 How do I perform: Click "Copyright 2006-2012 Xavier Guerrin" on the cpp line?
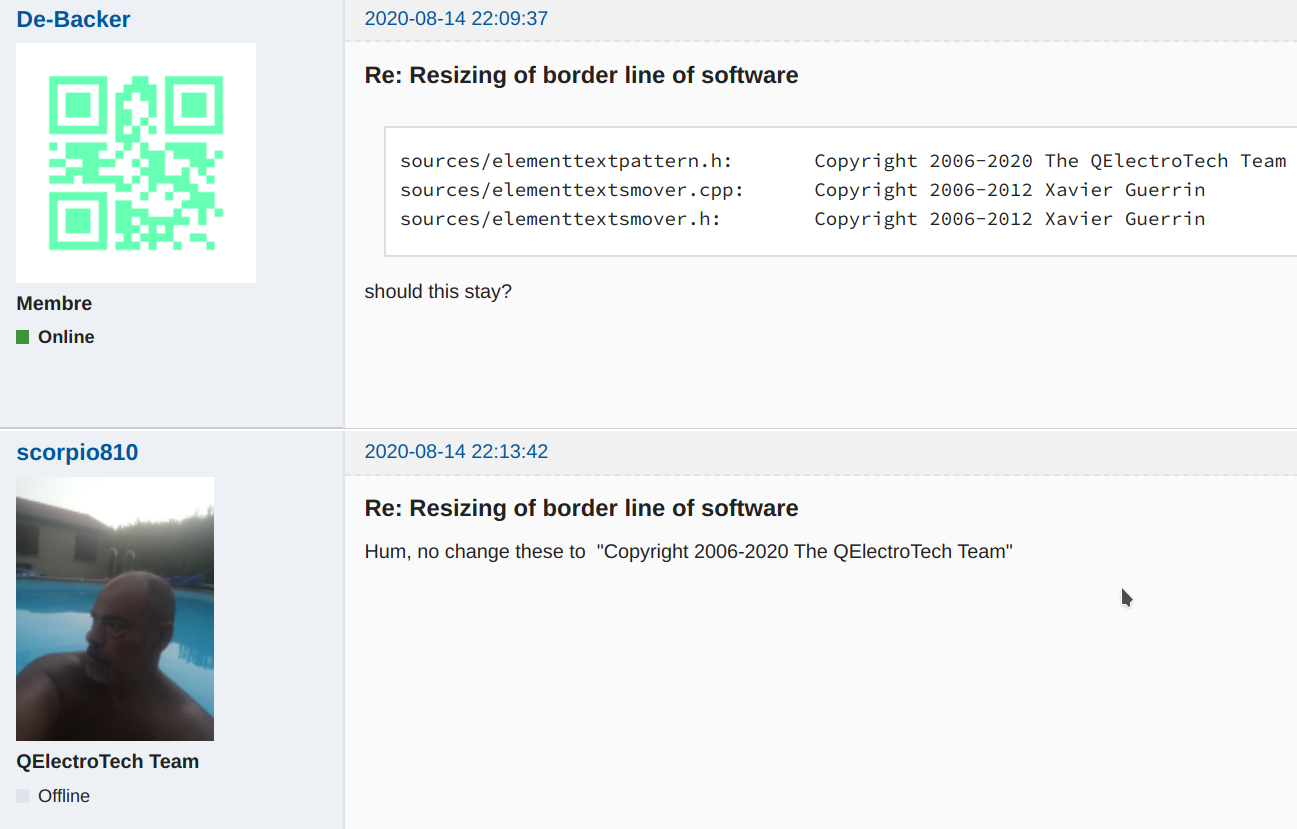coord(1009,190)
